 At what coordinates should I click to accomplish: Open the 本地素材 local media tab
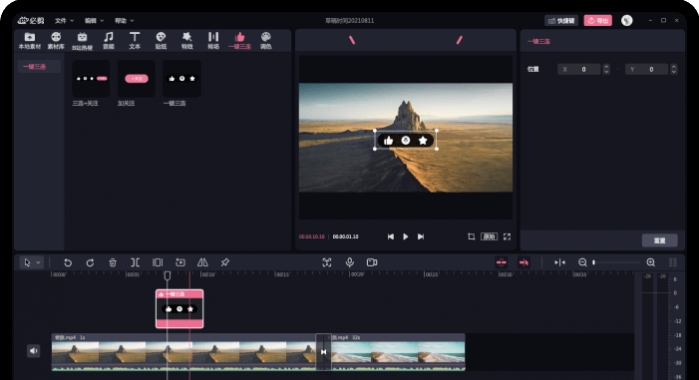click(x=30, y=41)
